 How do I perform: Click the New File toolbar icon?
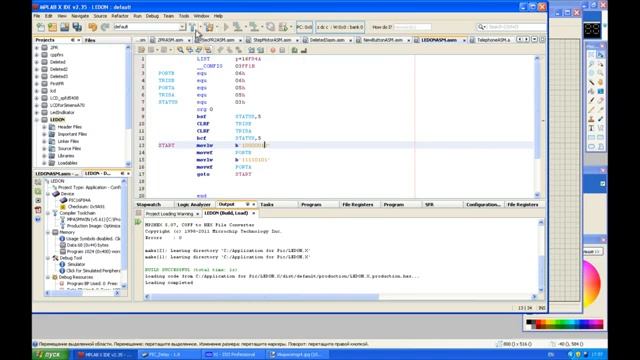point(40,27)
